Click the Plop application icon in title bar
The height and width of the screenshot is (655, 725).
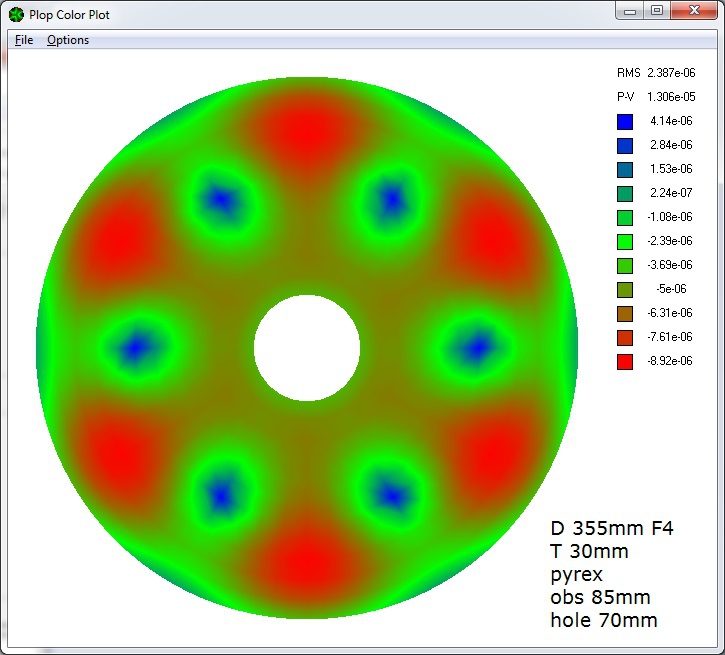[16, 15]
